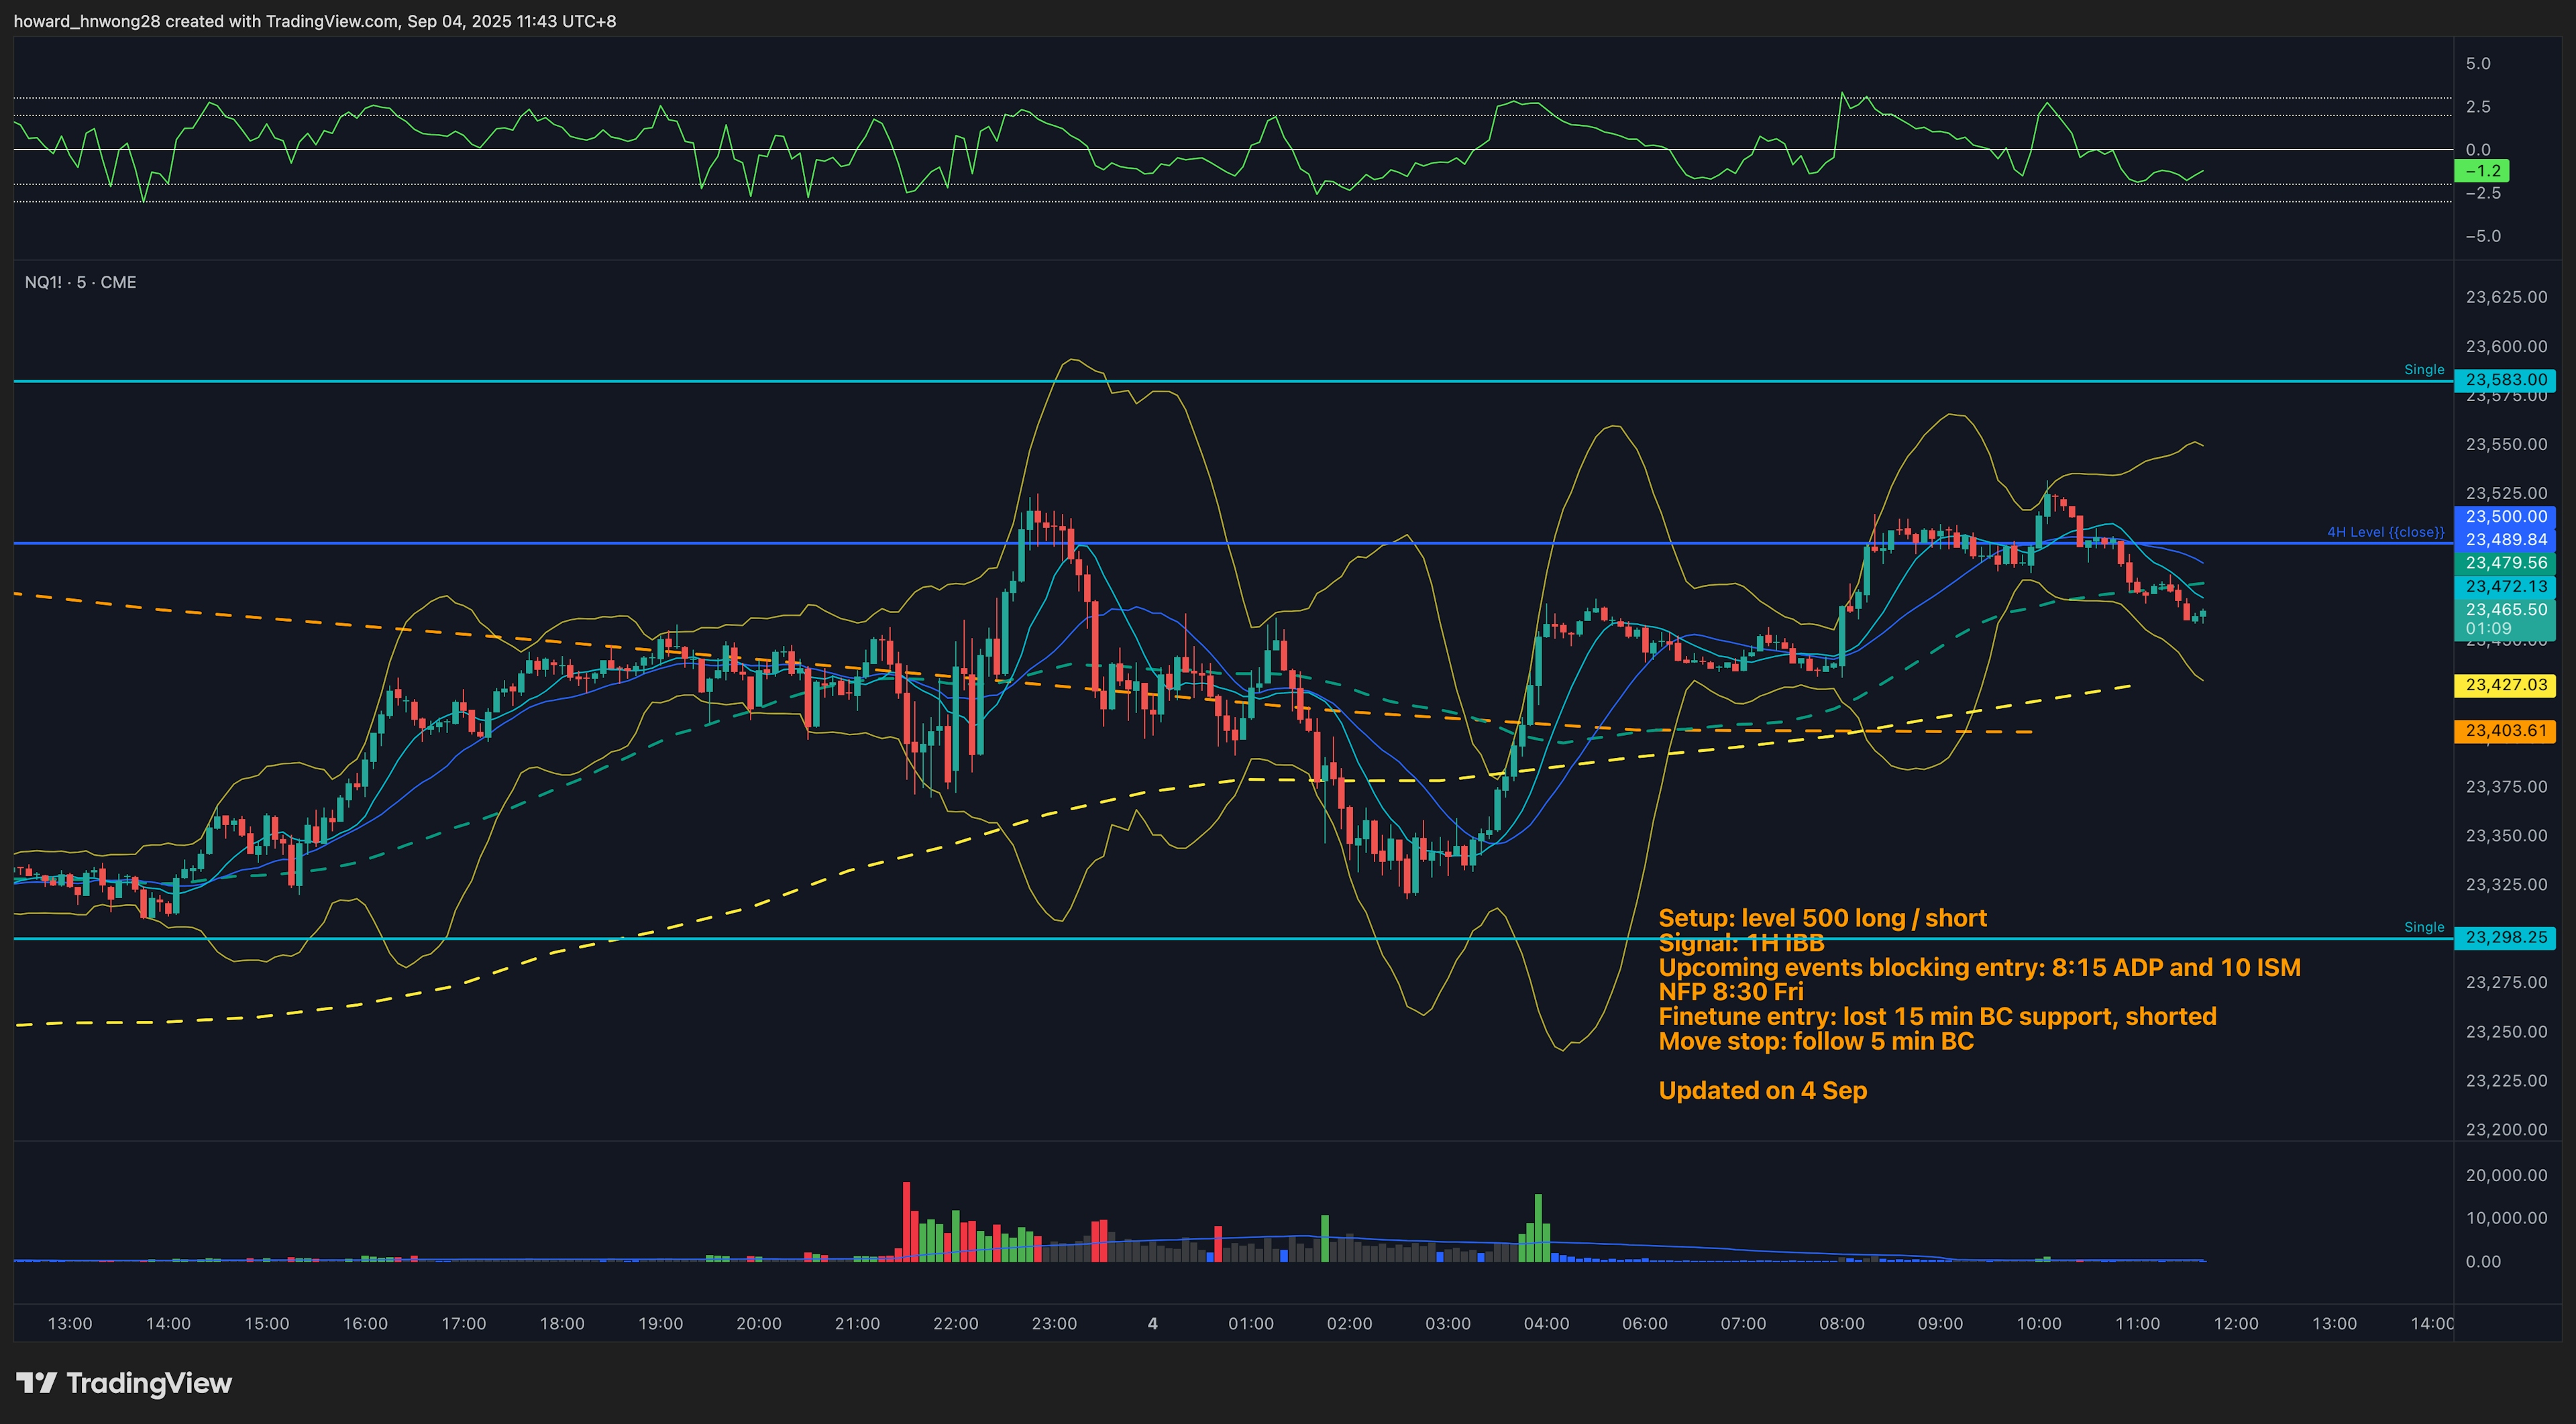Viewport: 2576px width, 1424px height.
Task: Click the 4H Level {{close}} label
Action: (2385, 532)
